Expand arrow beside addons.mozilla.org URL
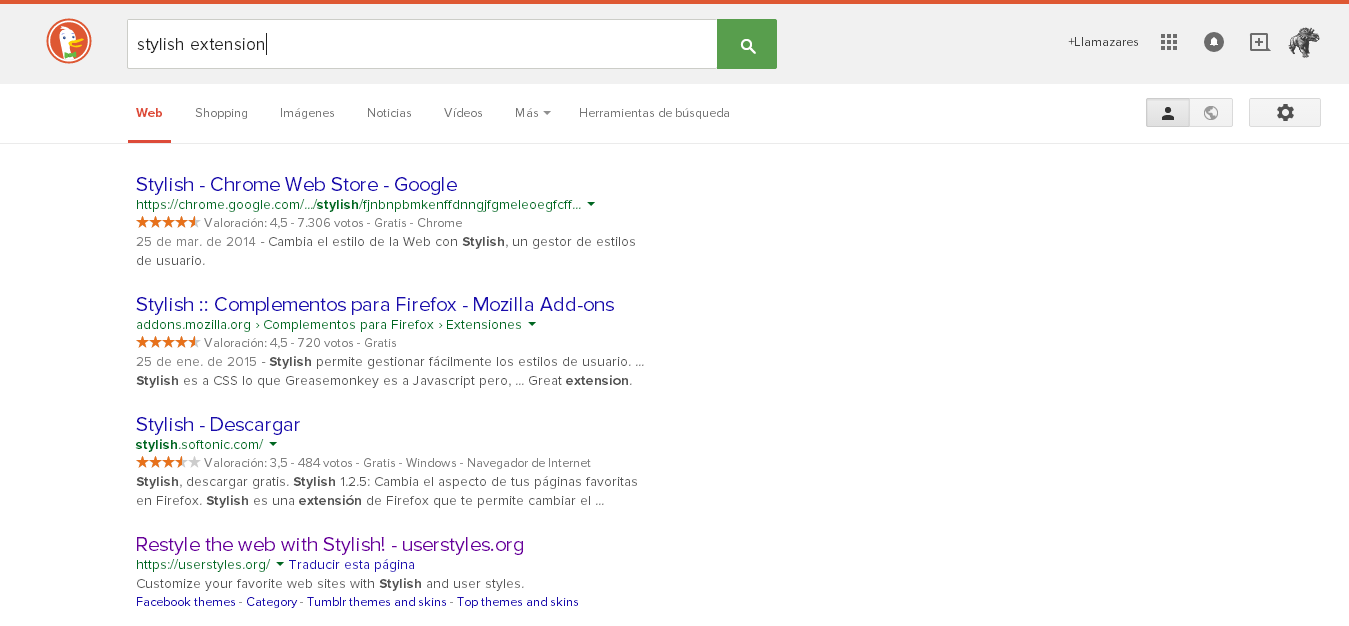Image resolution: width=1349 pixels, height=626 pixels. 532,324
